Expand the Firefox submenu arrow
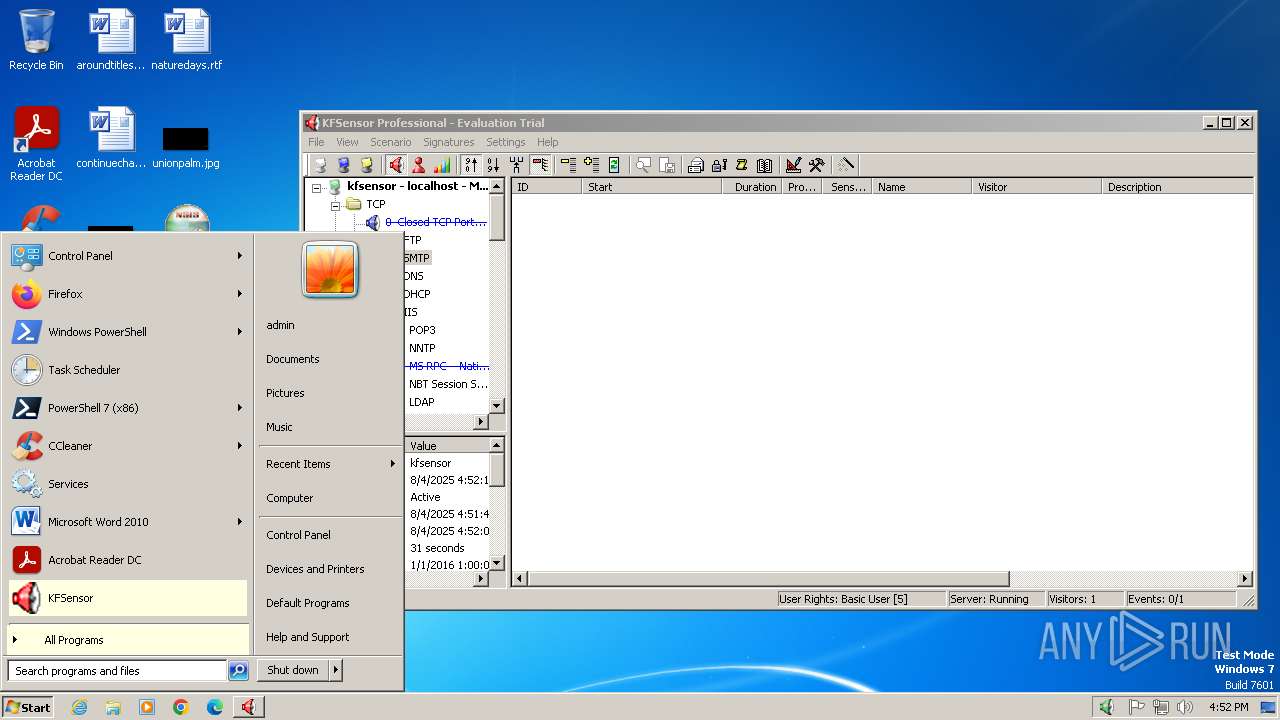This screenshot has height=720, width=1280. click(239, 294)
